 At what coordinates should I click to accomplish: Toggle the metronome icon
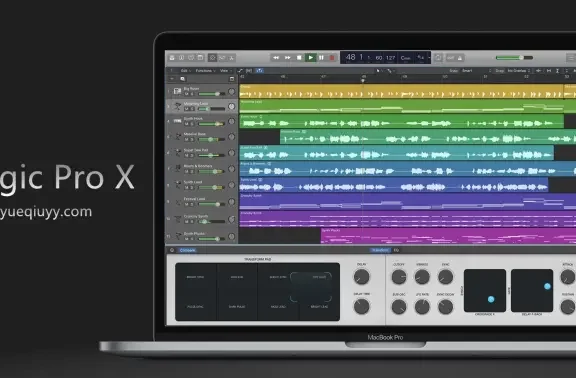click(x=460, y=58)
